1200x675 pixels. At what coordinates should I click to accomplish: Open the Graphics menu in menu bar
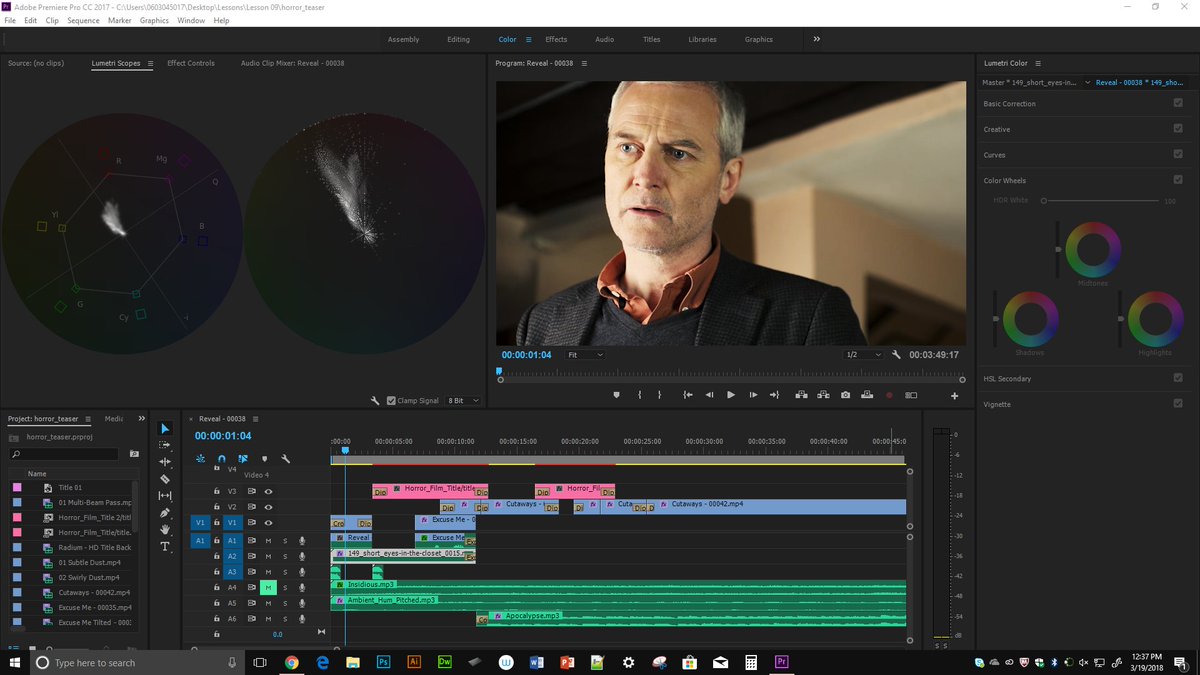click(x=154, y=19)
